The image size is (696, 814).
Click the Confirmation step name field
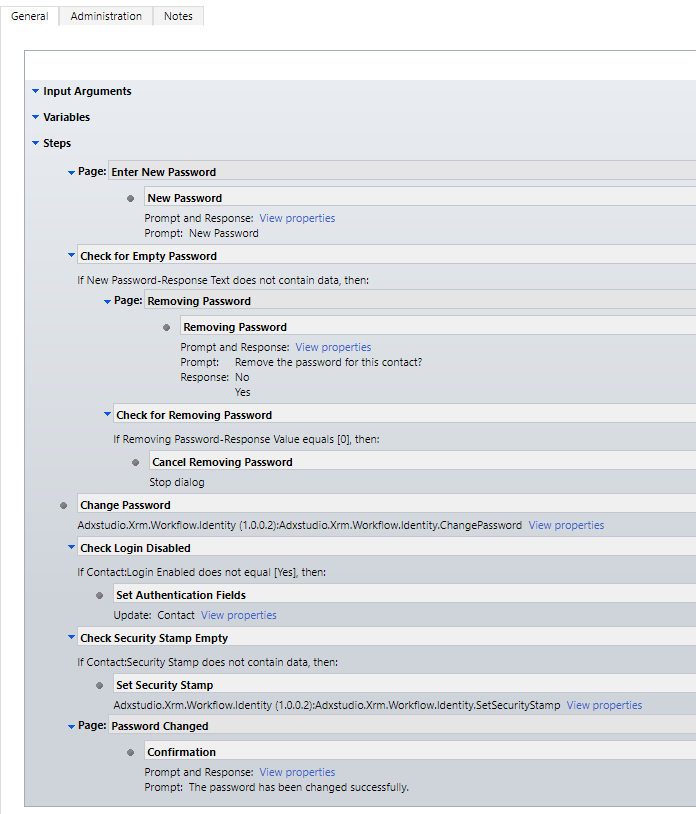pyautogui.click(x=420, y=752)
